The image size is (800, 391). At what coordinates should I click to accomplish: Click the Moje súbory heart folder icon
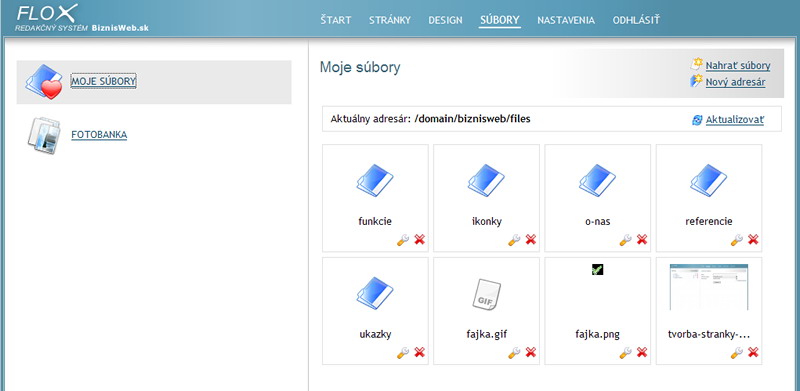44,82
